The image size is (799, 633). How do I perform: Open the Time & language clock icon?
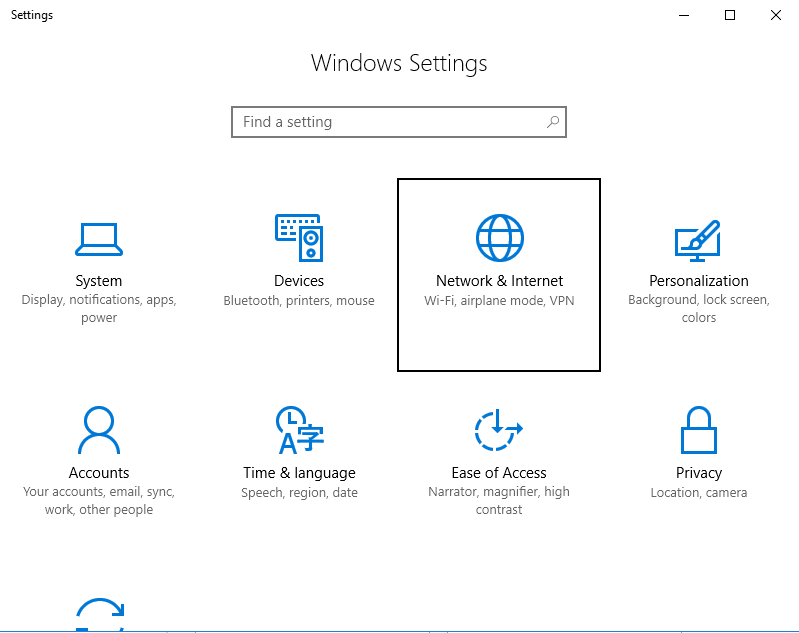coord(299,430)
